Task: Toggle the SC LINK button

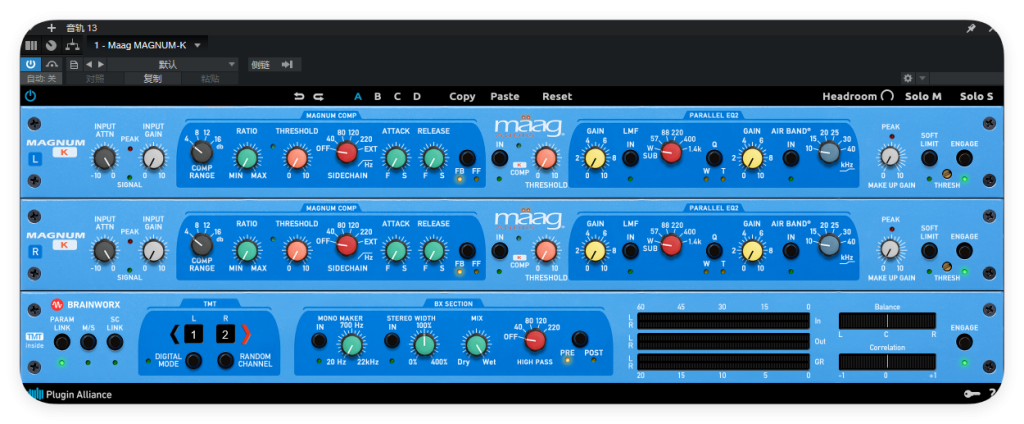Action: click(x=115, y=342)
